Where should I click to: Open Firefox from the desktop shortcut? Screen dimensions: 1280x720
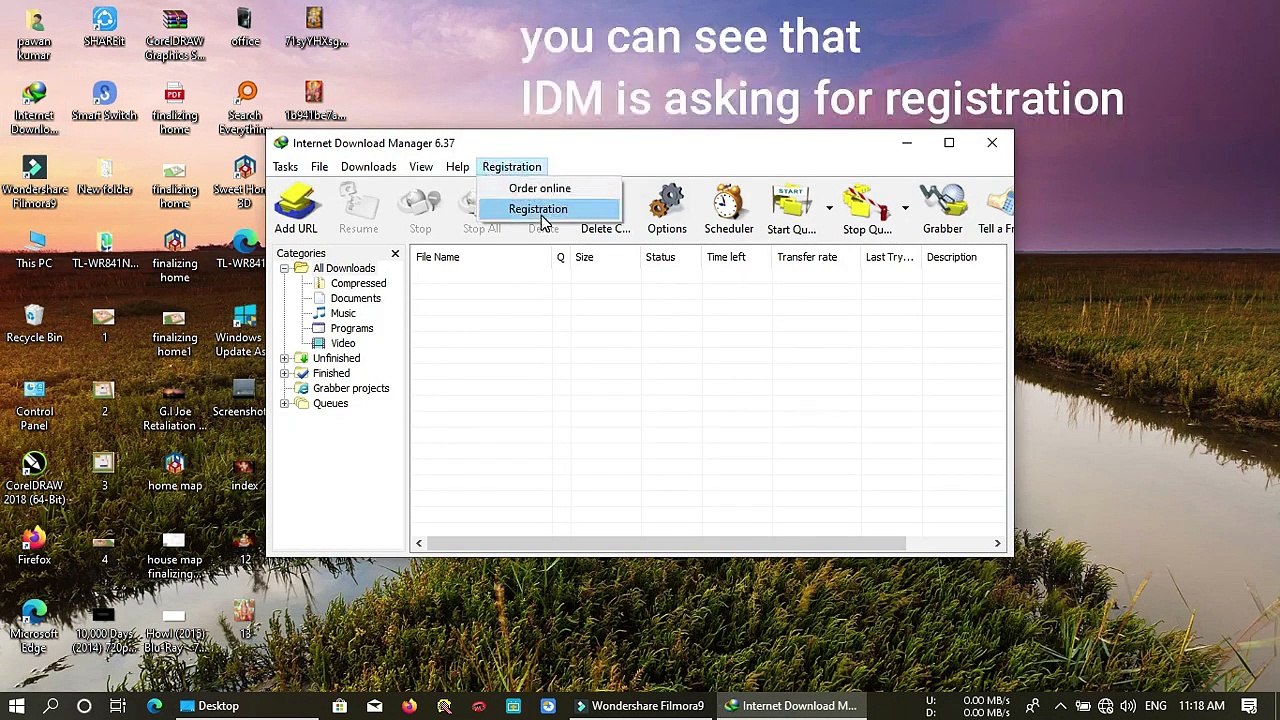34,546
